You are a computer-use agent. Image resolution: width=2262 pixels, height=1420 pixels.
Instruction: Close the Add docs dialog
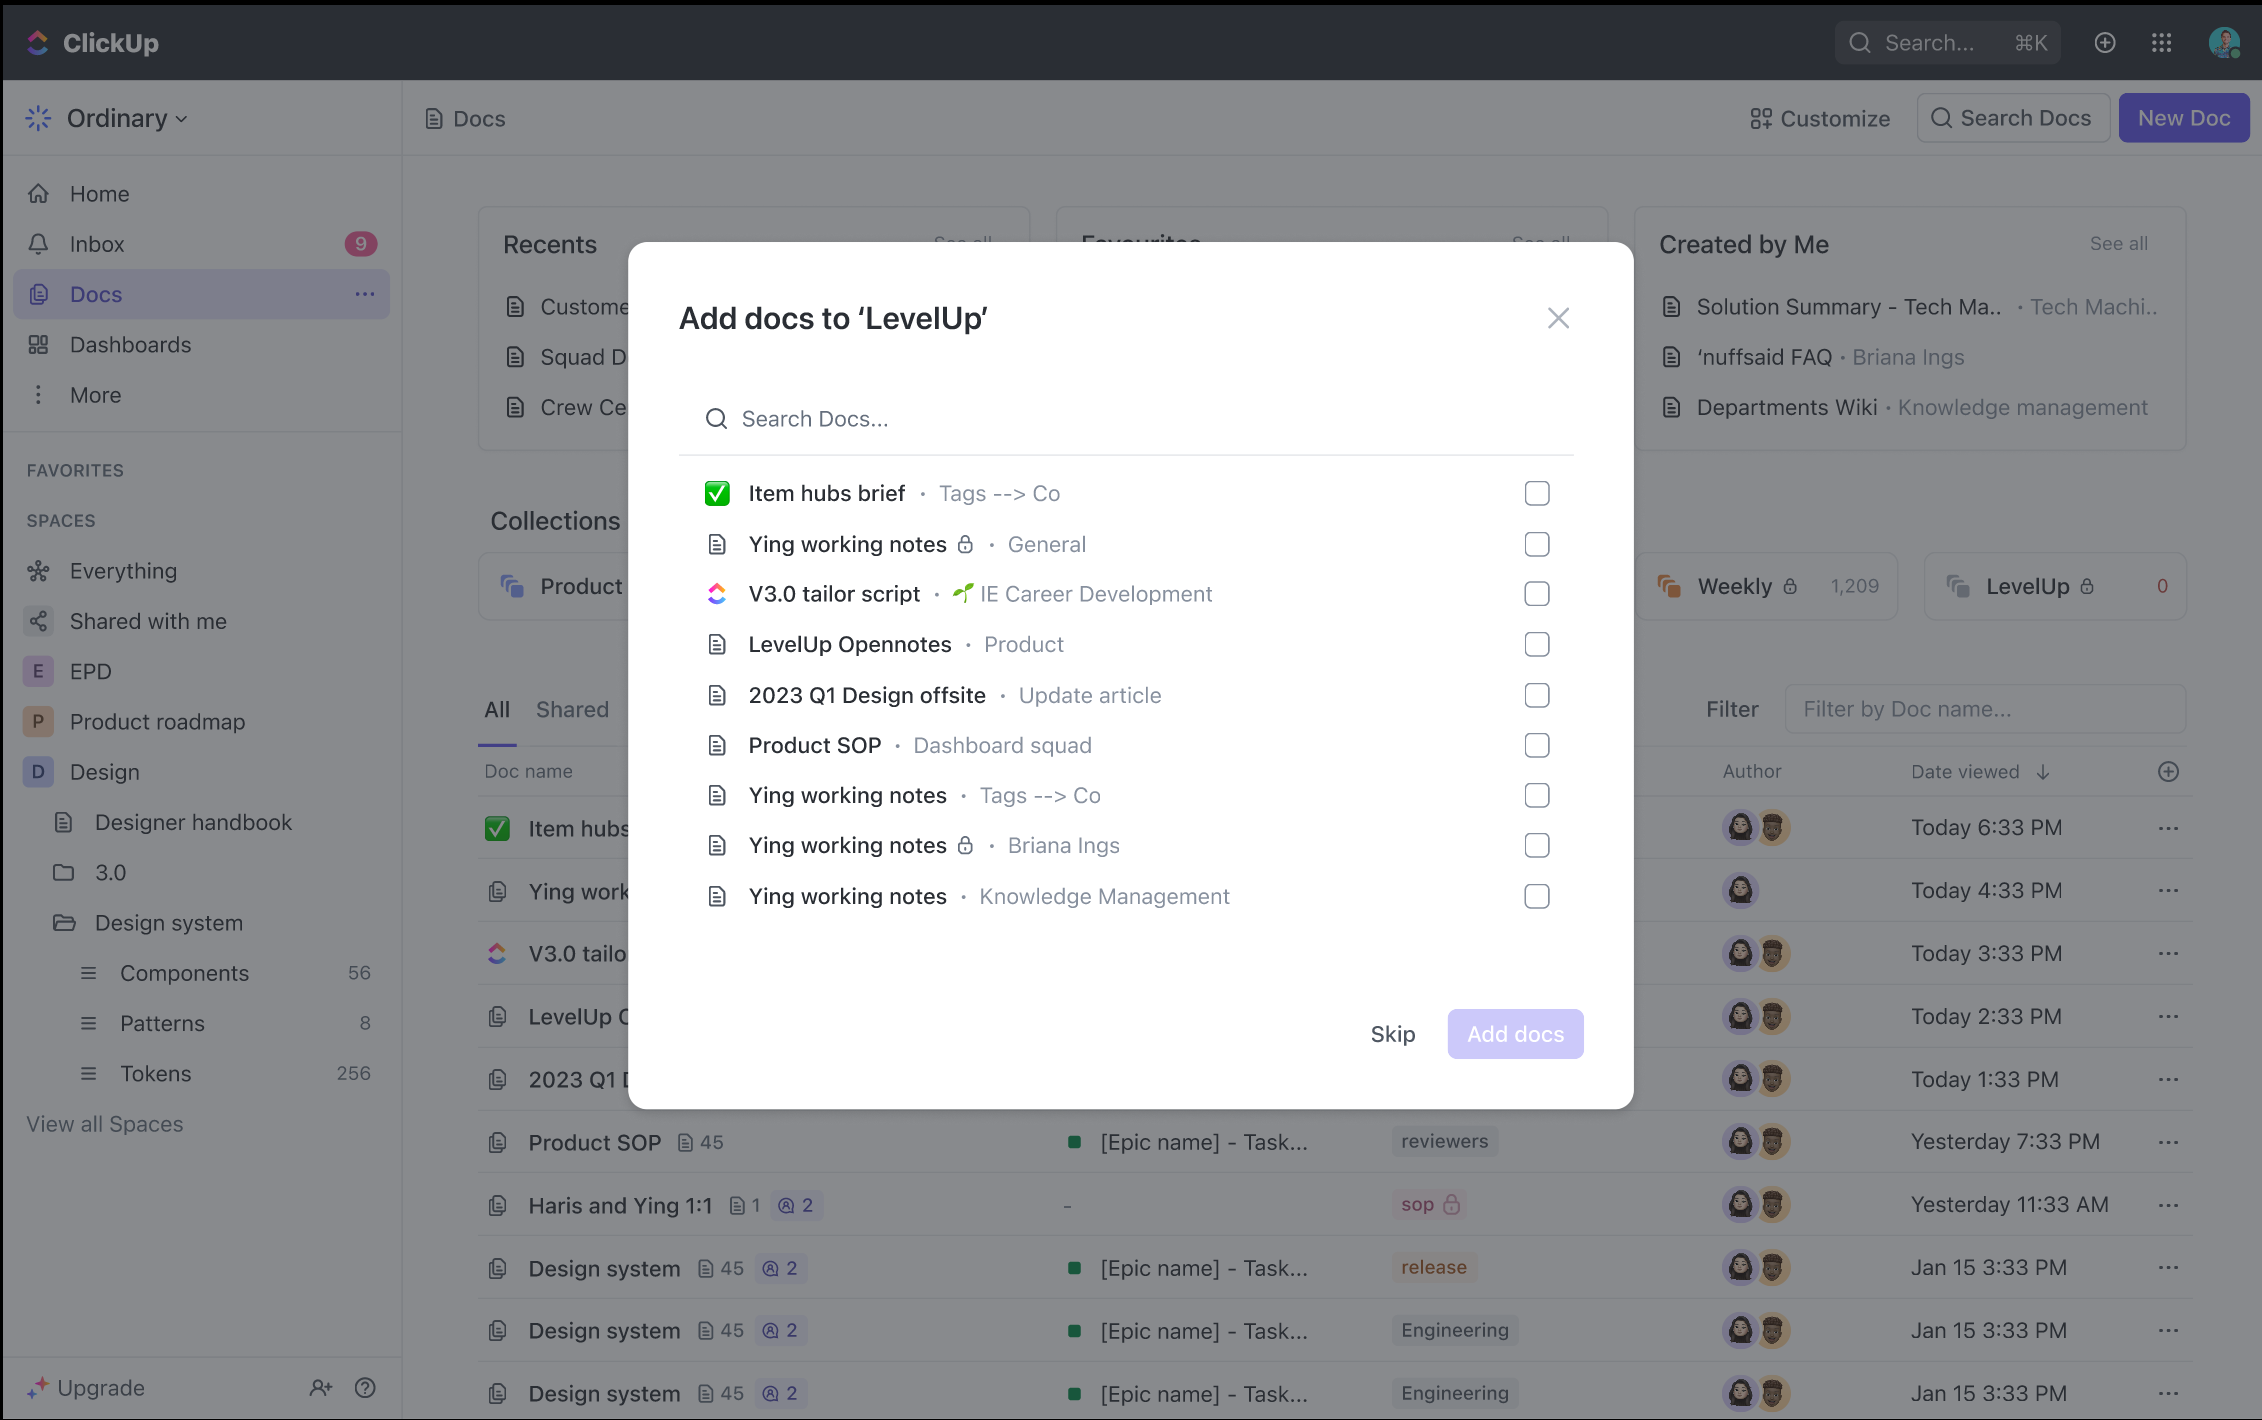click(1558, 318)
